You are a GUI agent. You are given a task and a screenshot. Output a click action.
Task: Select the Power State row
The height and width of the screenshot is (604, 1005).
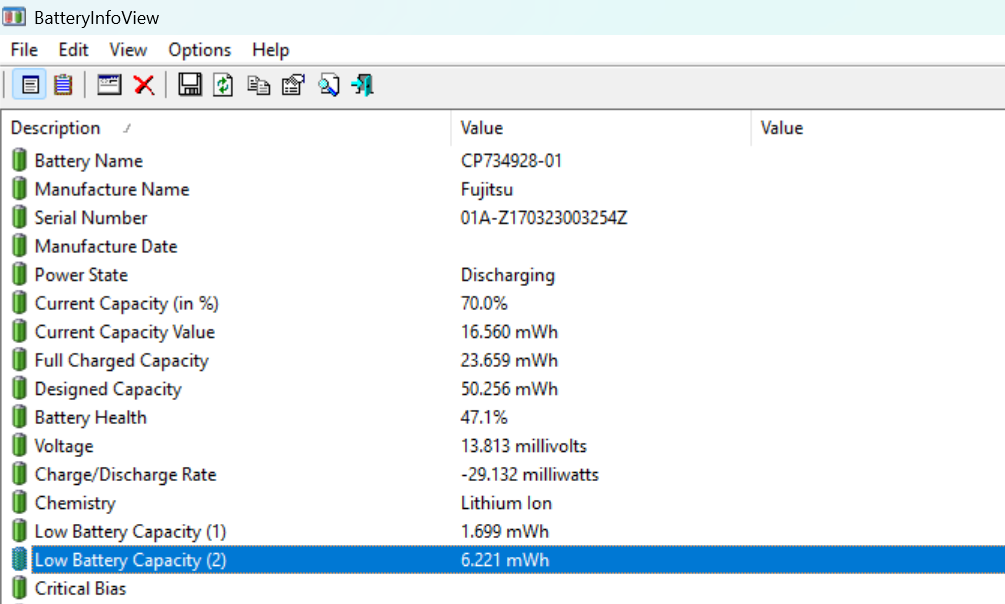click(502, 274)
